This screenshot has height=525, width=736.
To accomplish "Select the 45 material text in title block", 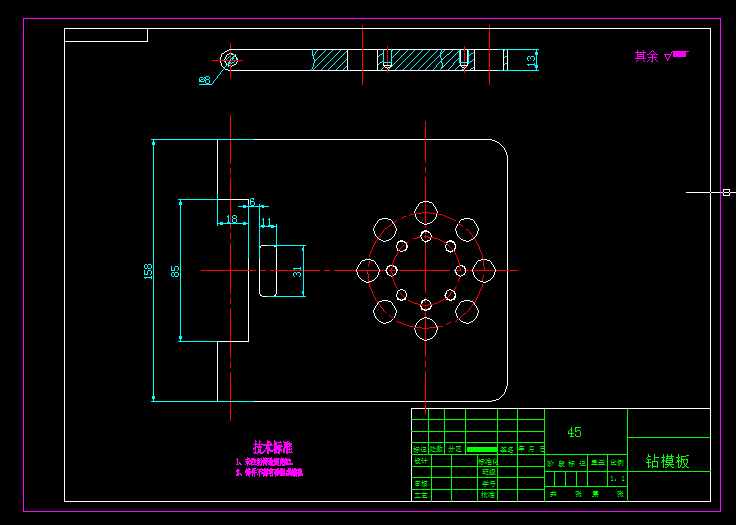I will coord(574,432).
